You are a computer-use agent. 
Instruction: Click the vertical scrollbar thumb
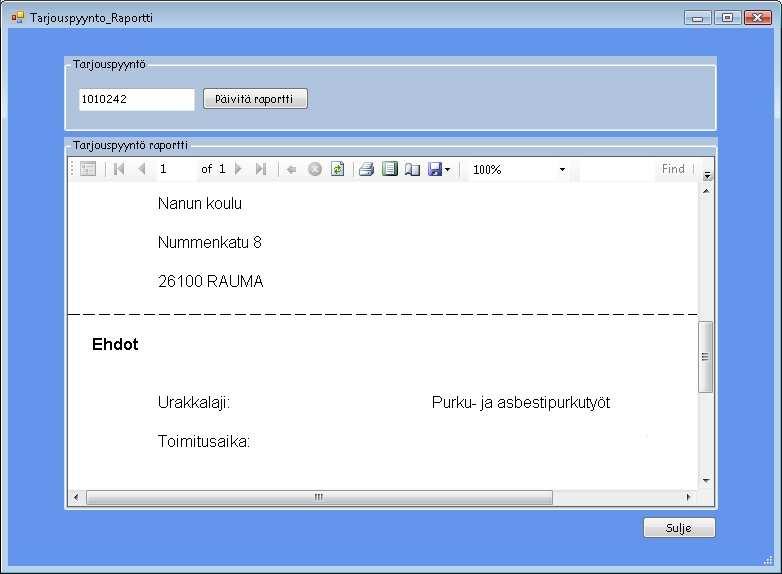(x=706, y=357)
